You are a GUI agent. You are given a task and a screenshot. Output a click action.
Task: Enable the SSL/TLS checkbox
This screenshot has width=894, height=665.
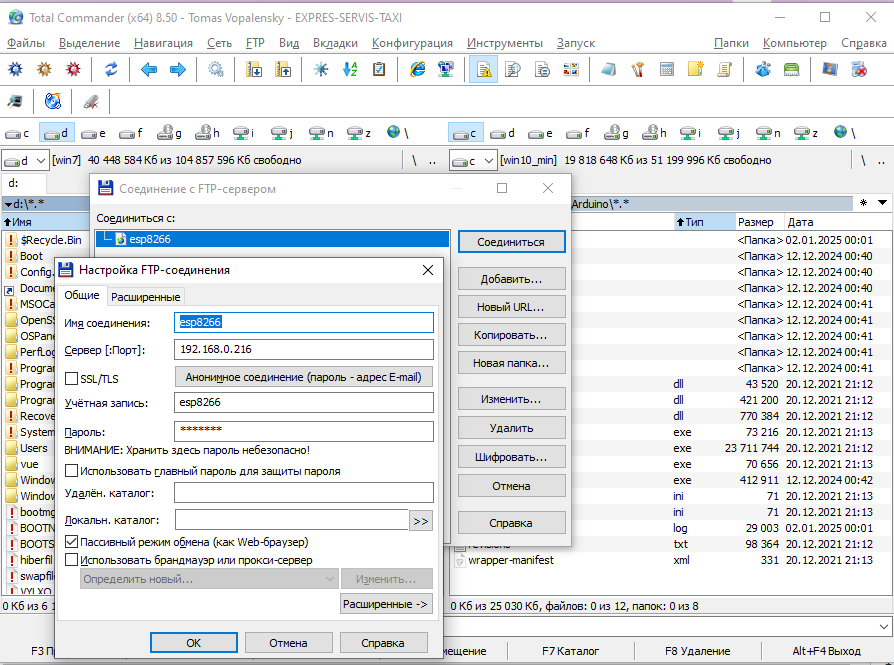tap(71, 378)
